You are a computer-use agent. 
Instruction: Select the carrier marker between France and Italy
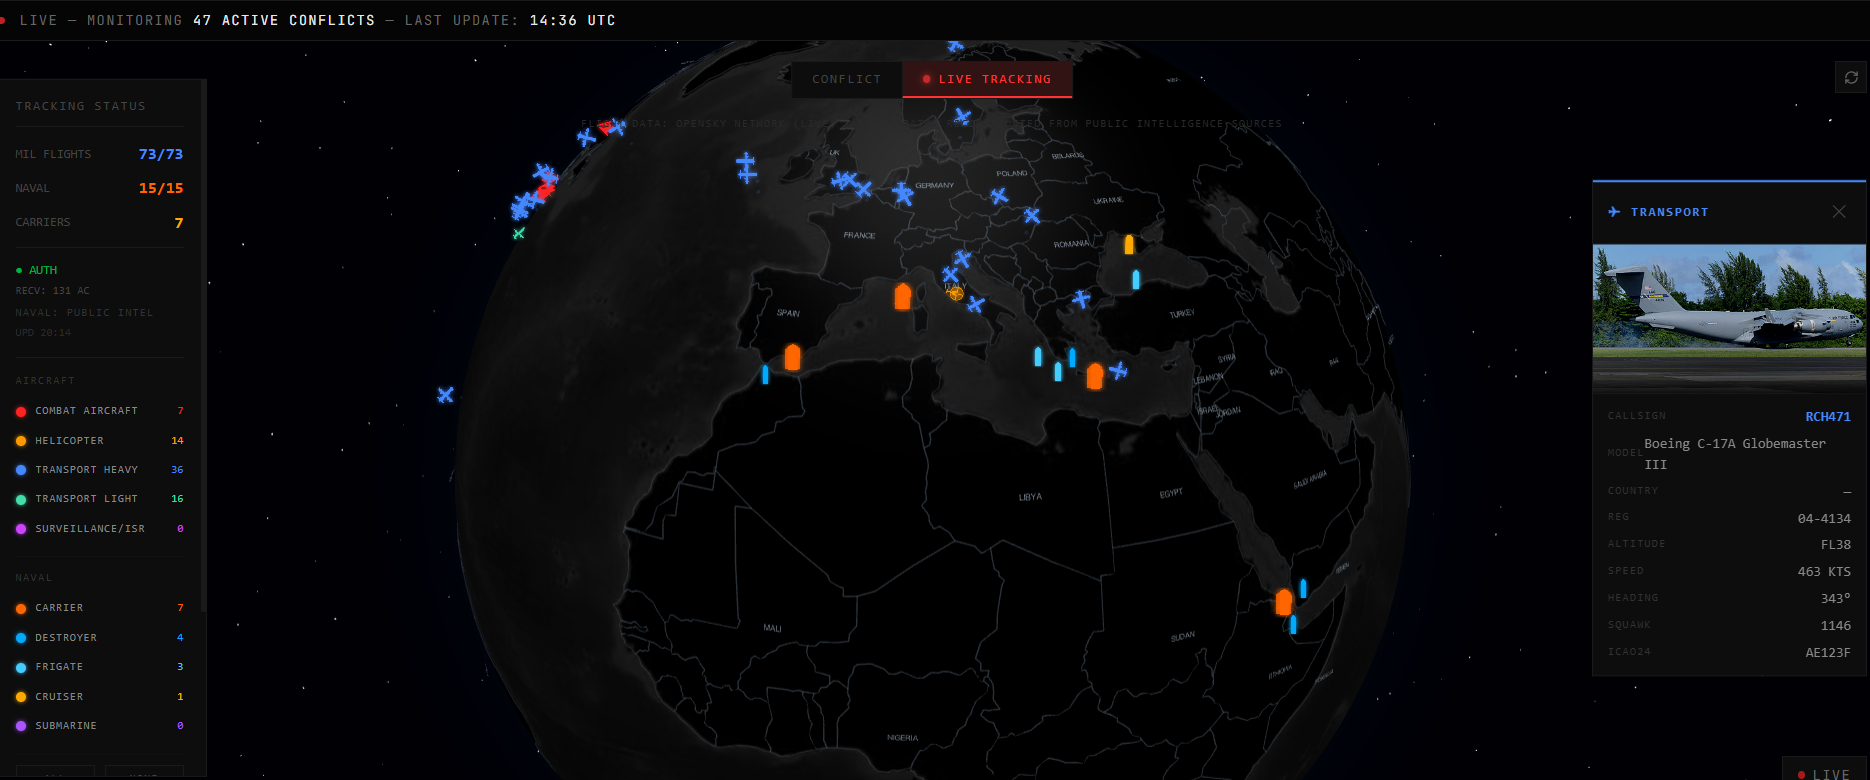tap(902, 296)
